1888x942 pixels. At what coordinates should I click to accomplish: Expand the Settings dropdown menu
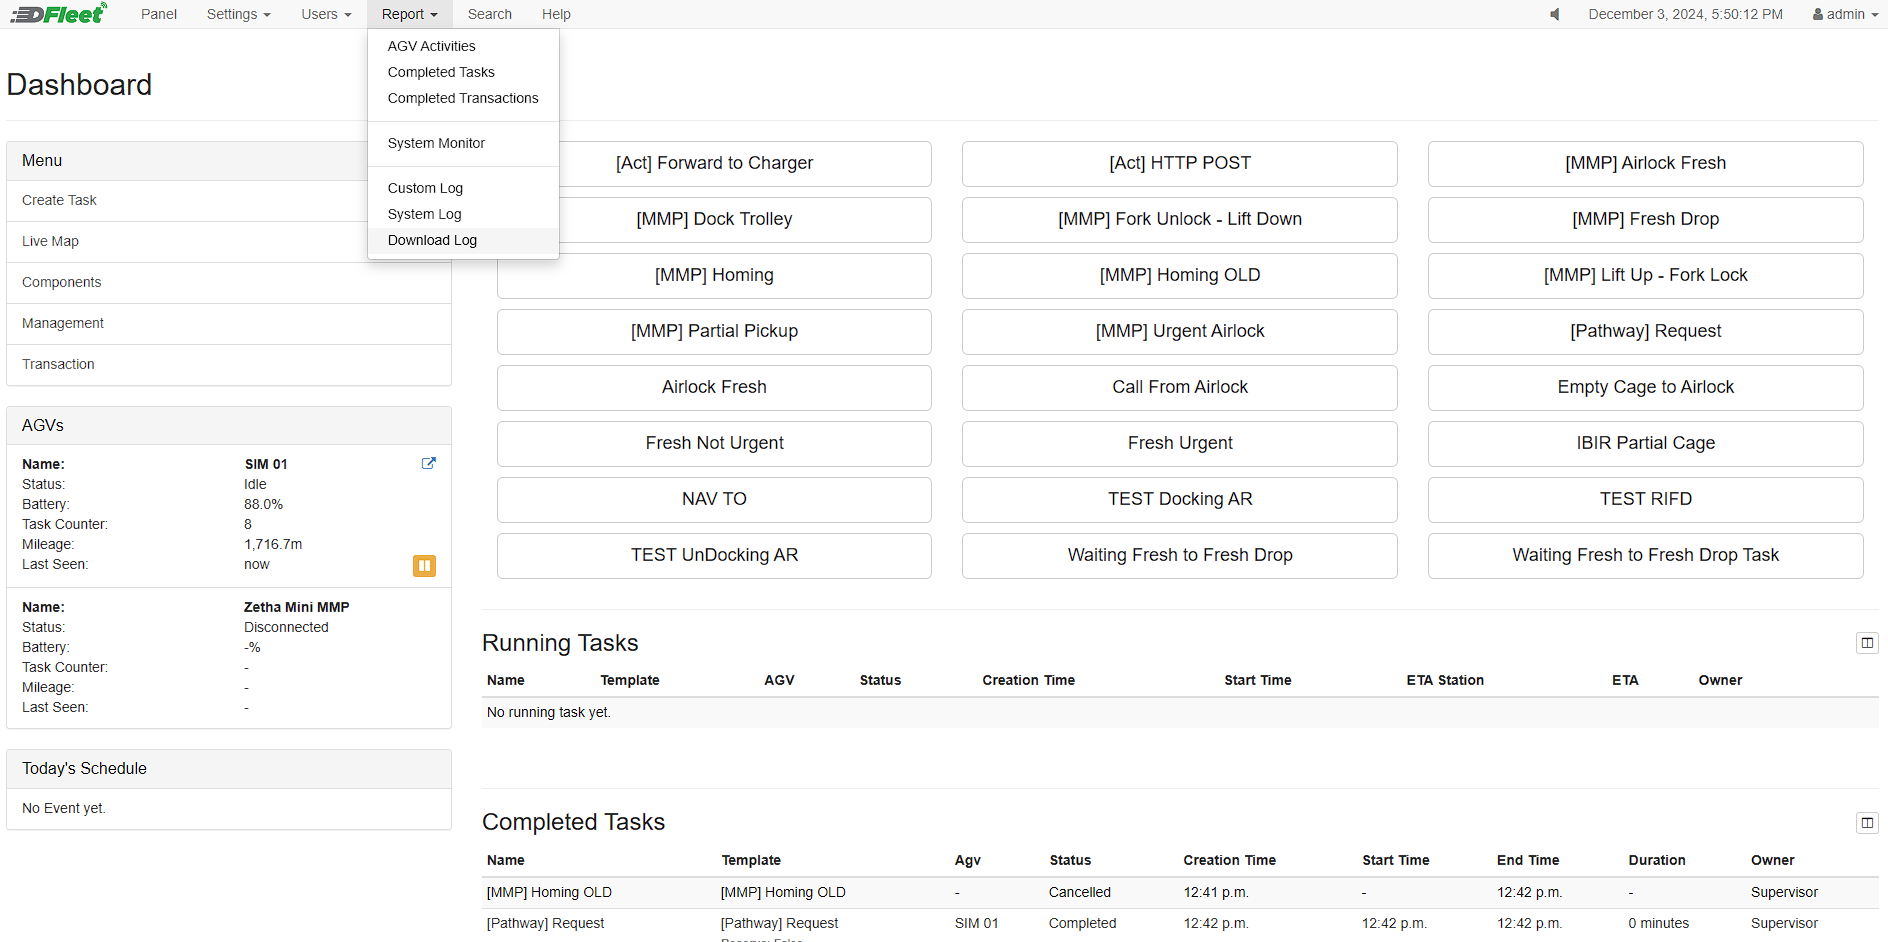pyautogui.click(x=238, y=14)
